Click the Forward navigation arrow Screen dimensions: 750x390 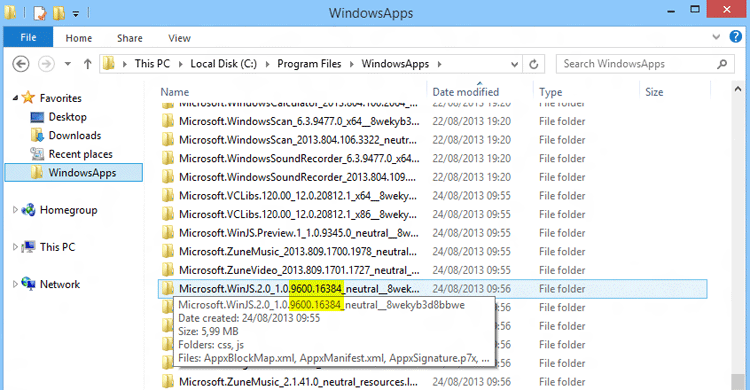point(46,64)
